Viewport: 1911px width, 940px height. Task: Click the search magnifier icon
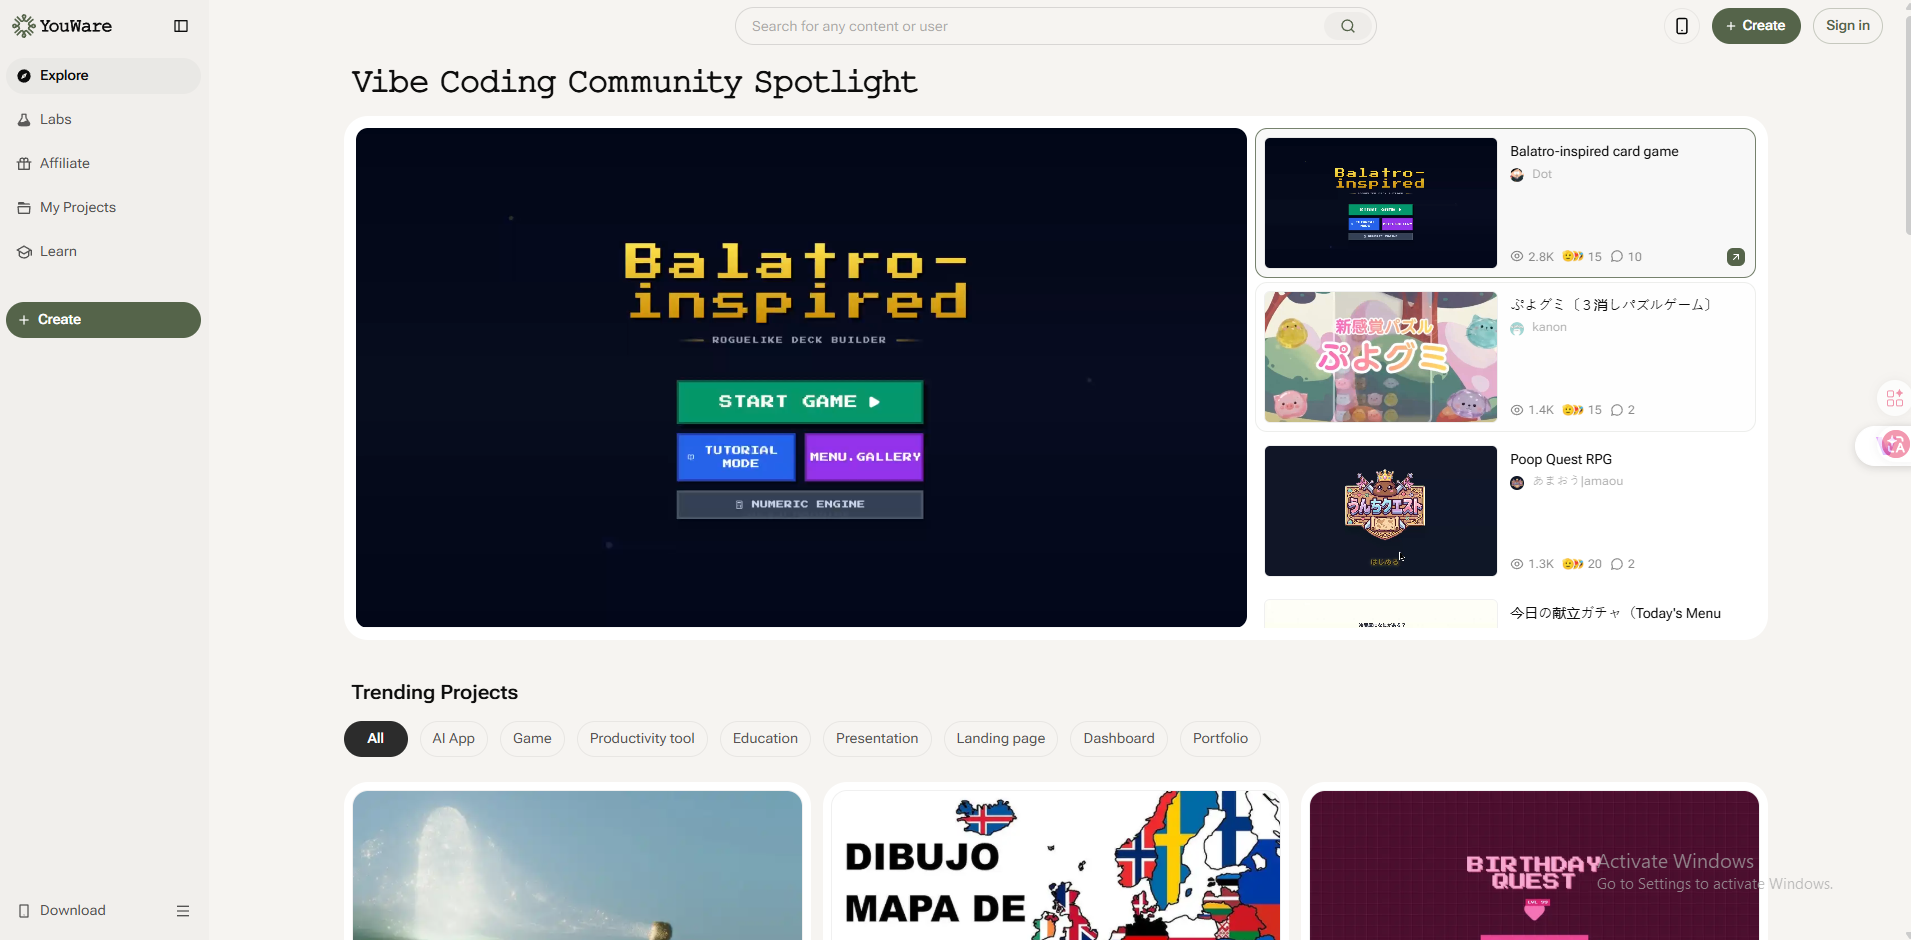pyautogui.click(x=1348, y=26)
